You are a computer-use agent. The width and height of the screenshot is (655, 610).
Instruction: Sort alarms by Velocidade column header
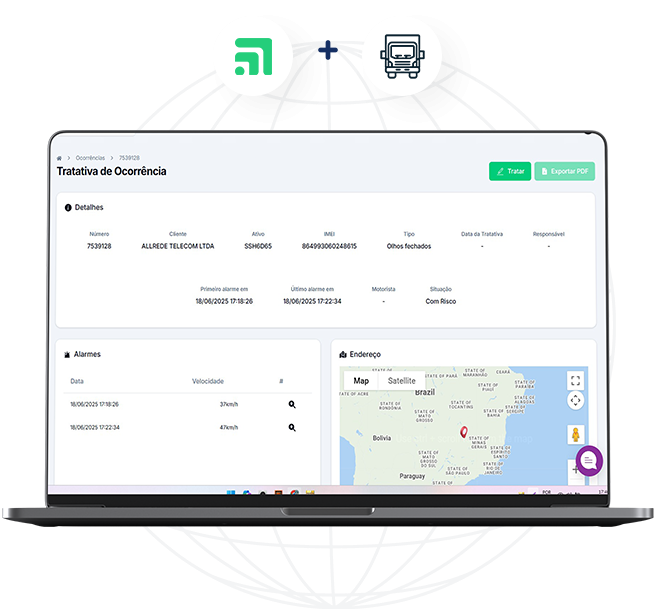coord(208,381)
